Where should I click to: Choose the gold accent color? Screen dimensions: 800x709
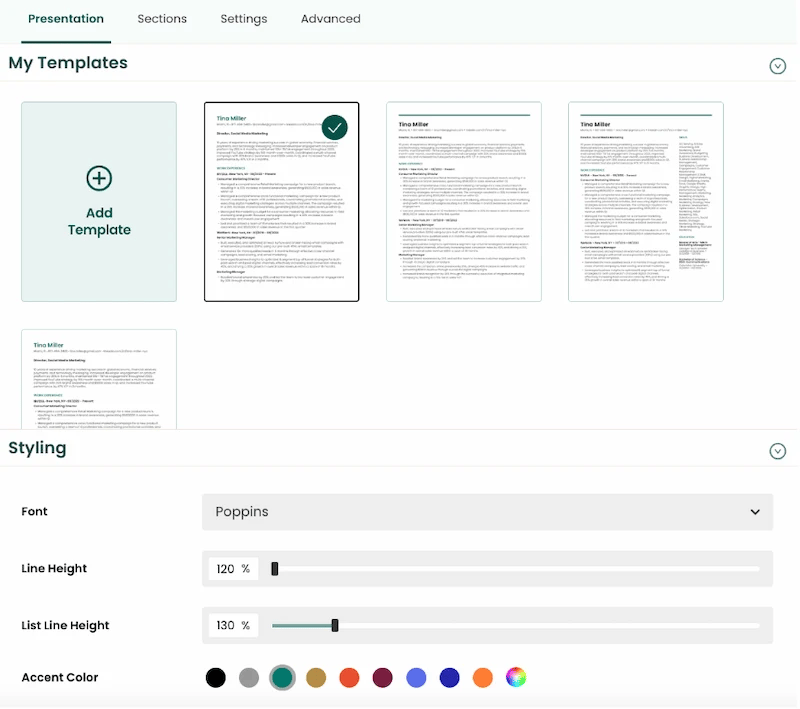[316, 678]
